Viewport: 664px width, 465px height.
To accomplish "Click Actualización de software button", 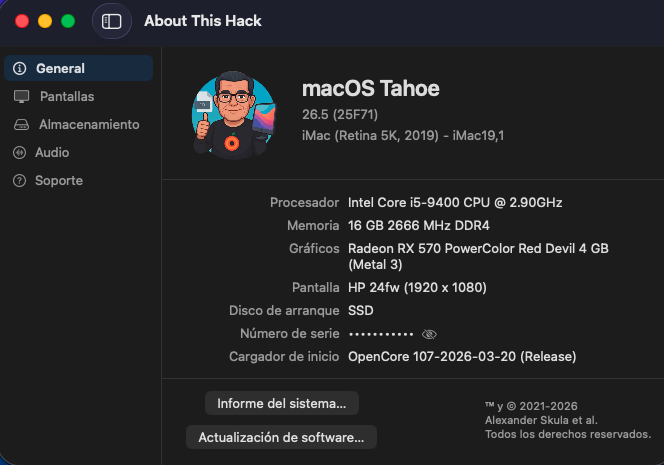I will [281, 437].
